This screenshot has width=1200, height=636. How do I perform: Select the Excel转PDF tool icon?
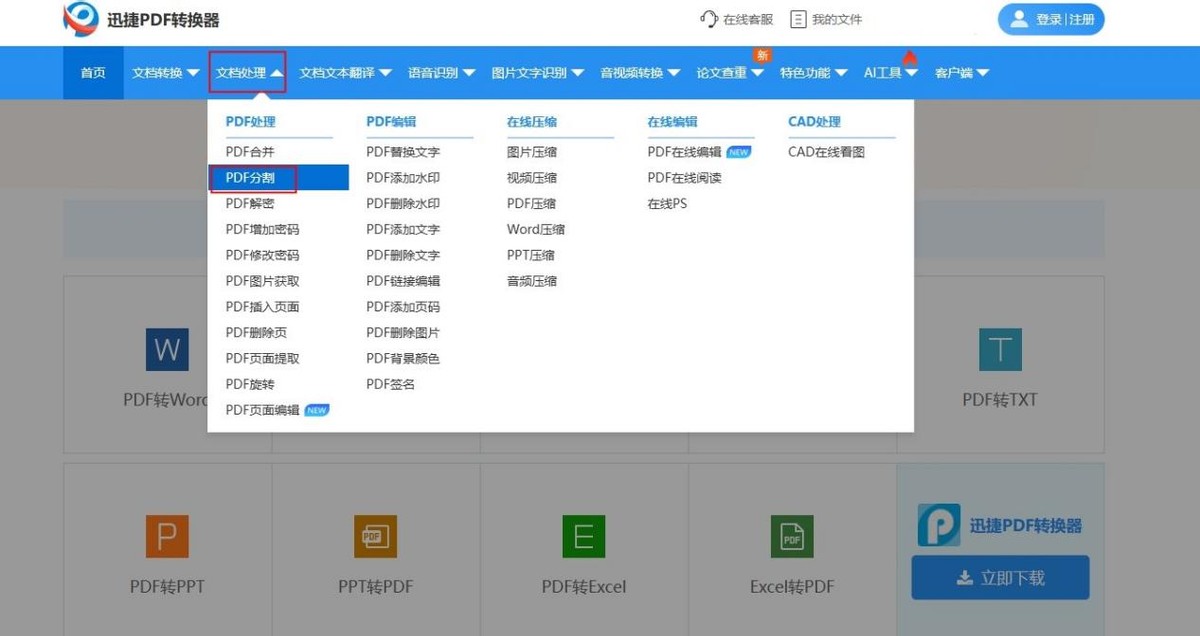791,536
